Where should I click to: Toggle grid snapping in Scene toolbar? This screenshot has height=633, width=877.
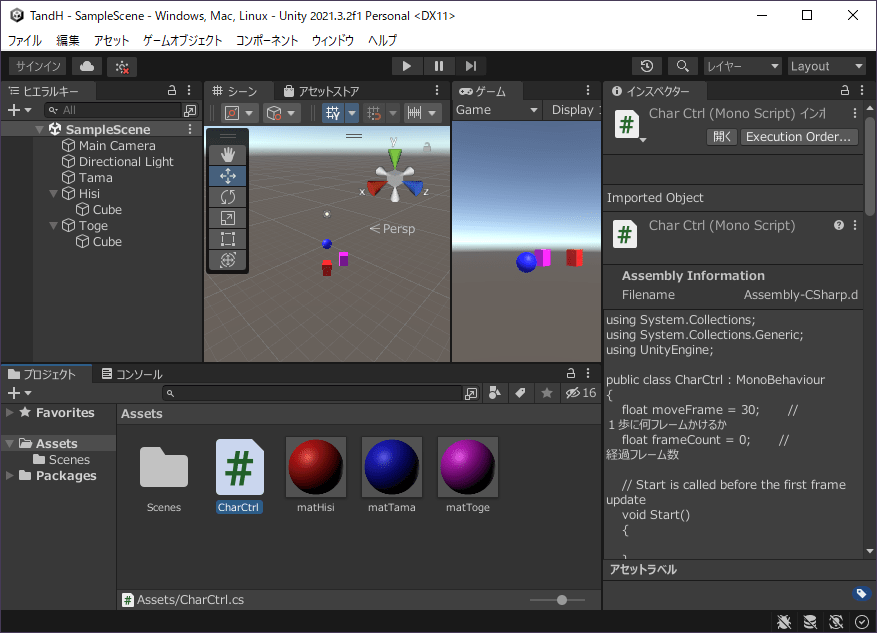tap(374, 113)
